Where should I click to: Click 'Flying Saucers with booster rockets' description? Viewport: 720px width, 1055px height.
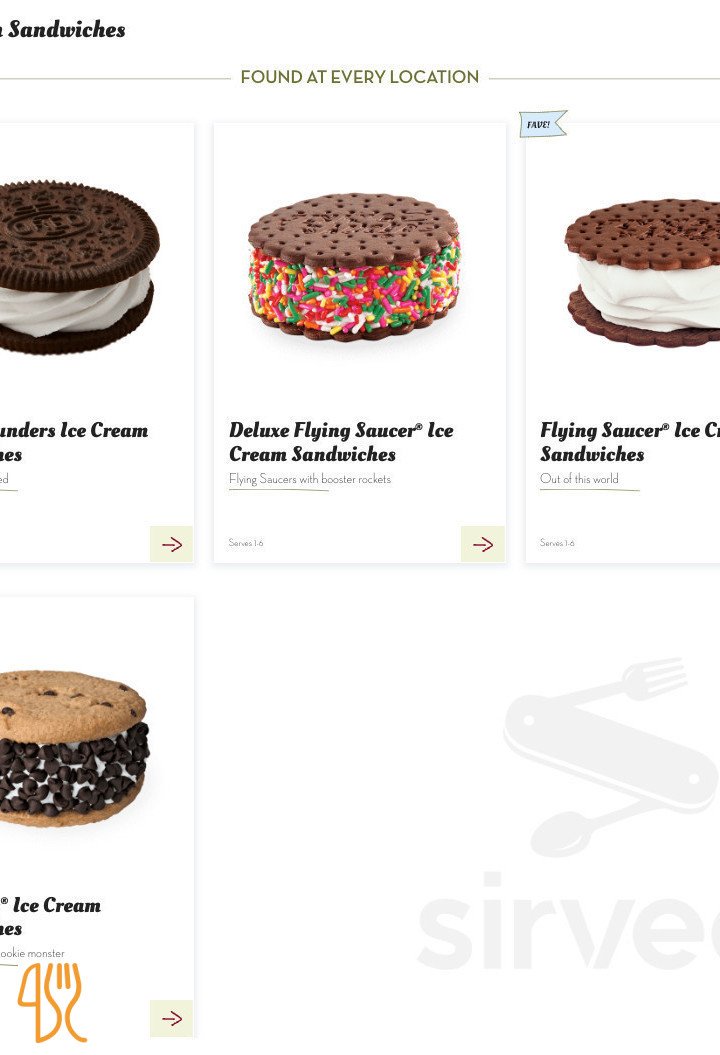(x=310, y=479)
